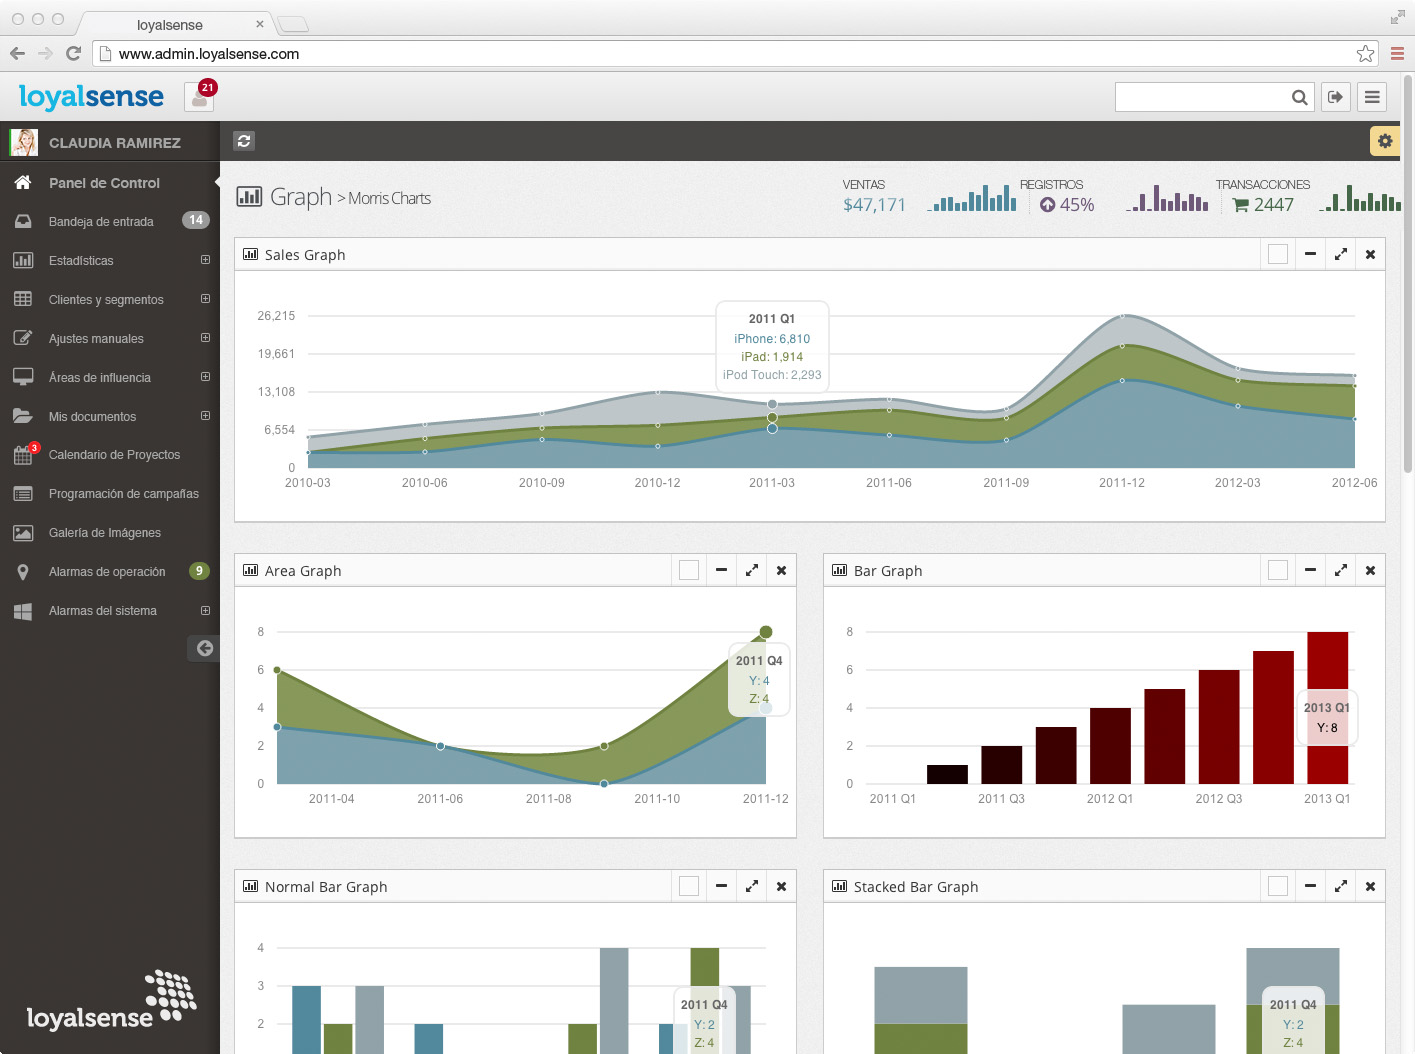Close the Sales Graph panel
1415x1054 pixels.
click(x=1370, y=255)
